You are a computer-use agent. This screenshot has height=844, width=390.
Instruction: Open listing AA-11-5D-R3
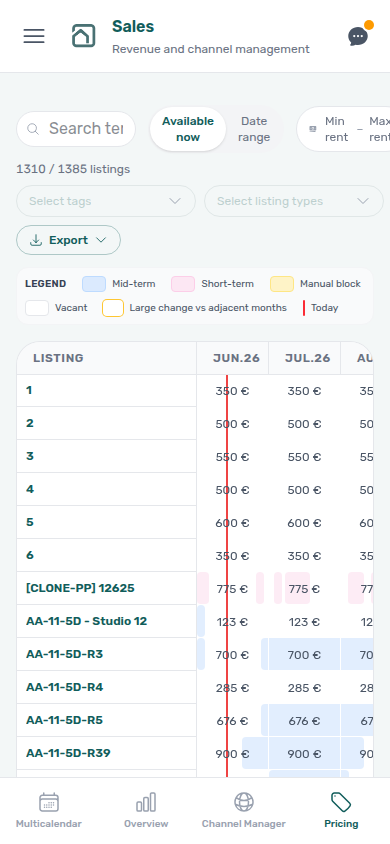click(65, 655)
